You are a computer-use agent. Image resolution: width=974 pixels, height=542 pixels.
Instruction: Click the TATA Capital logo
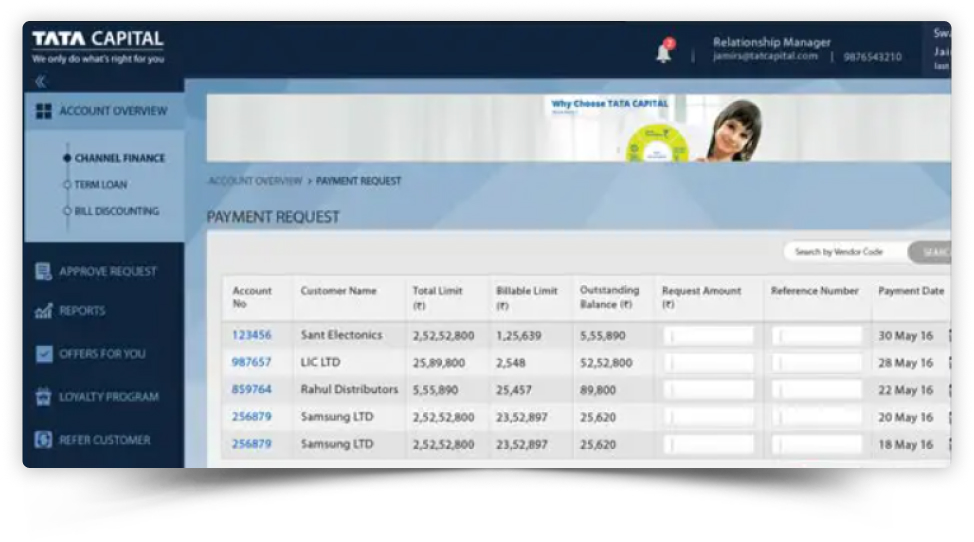97,46
